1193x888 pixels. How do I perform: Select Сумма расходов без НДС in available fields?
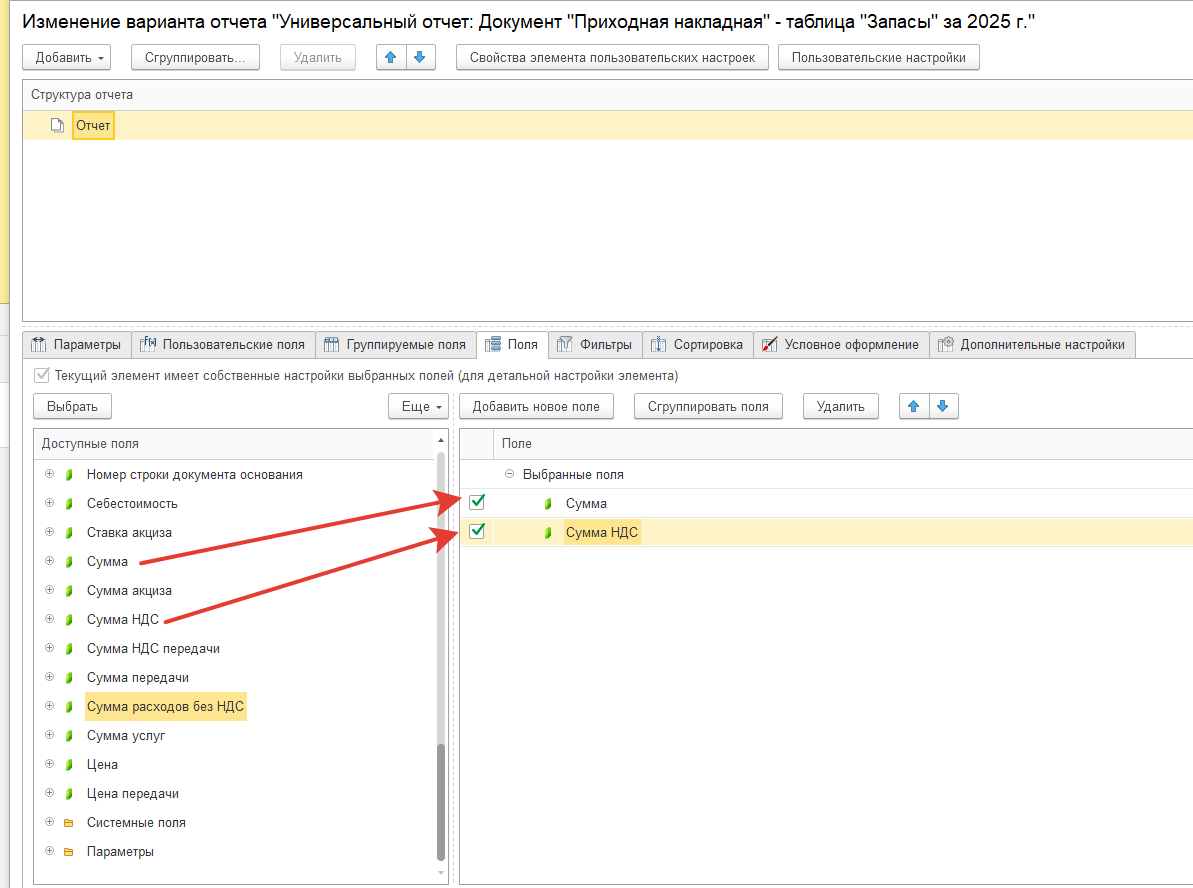165,707
